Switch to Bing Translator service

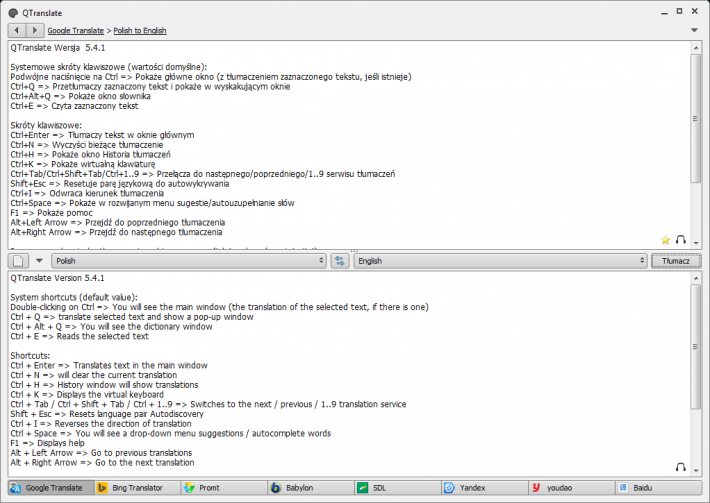138,488
